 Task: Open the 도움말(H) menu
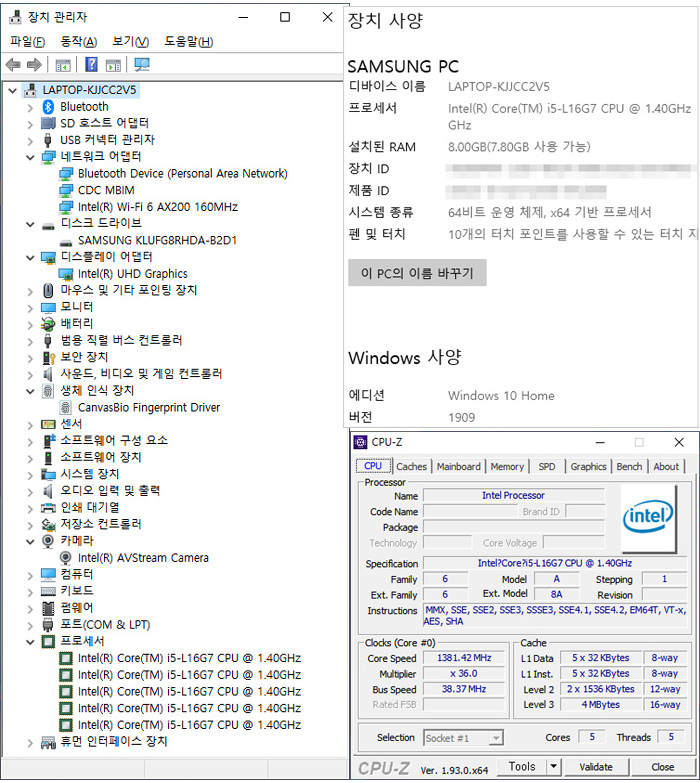click(189, 41)
